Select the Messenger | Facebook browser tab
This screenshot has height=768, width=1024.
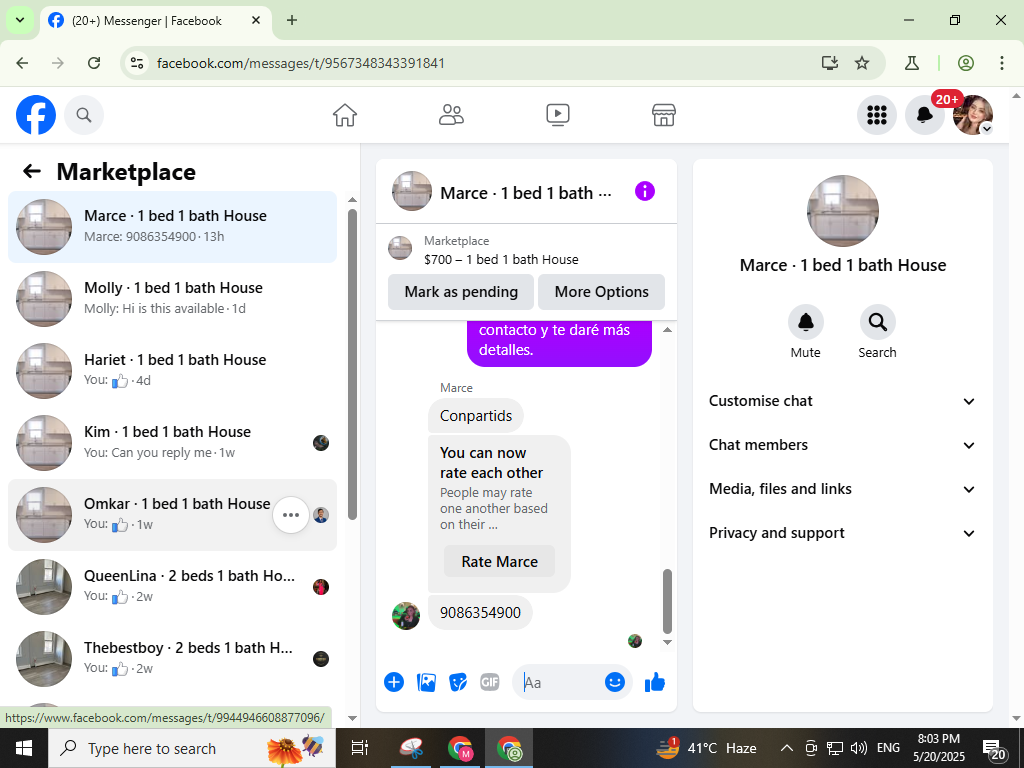[155, 21]
